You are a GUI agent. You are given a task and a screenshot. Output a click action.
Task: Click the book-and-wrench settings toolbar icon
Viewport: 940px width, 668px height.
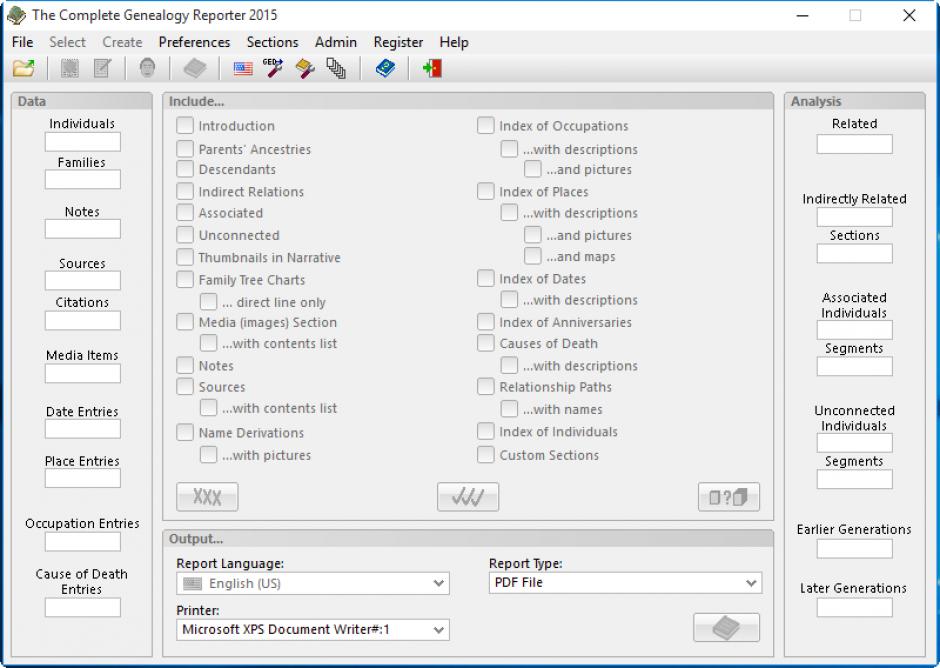click(305, 68)
